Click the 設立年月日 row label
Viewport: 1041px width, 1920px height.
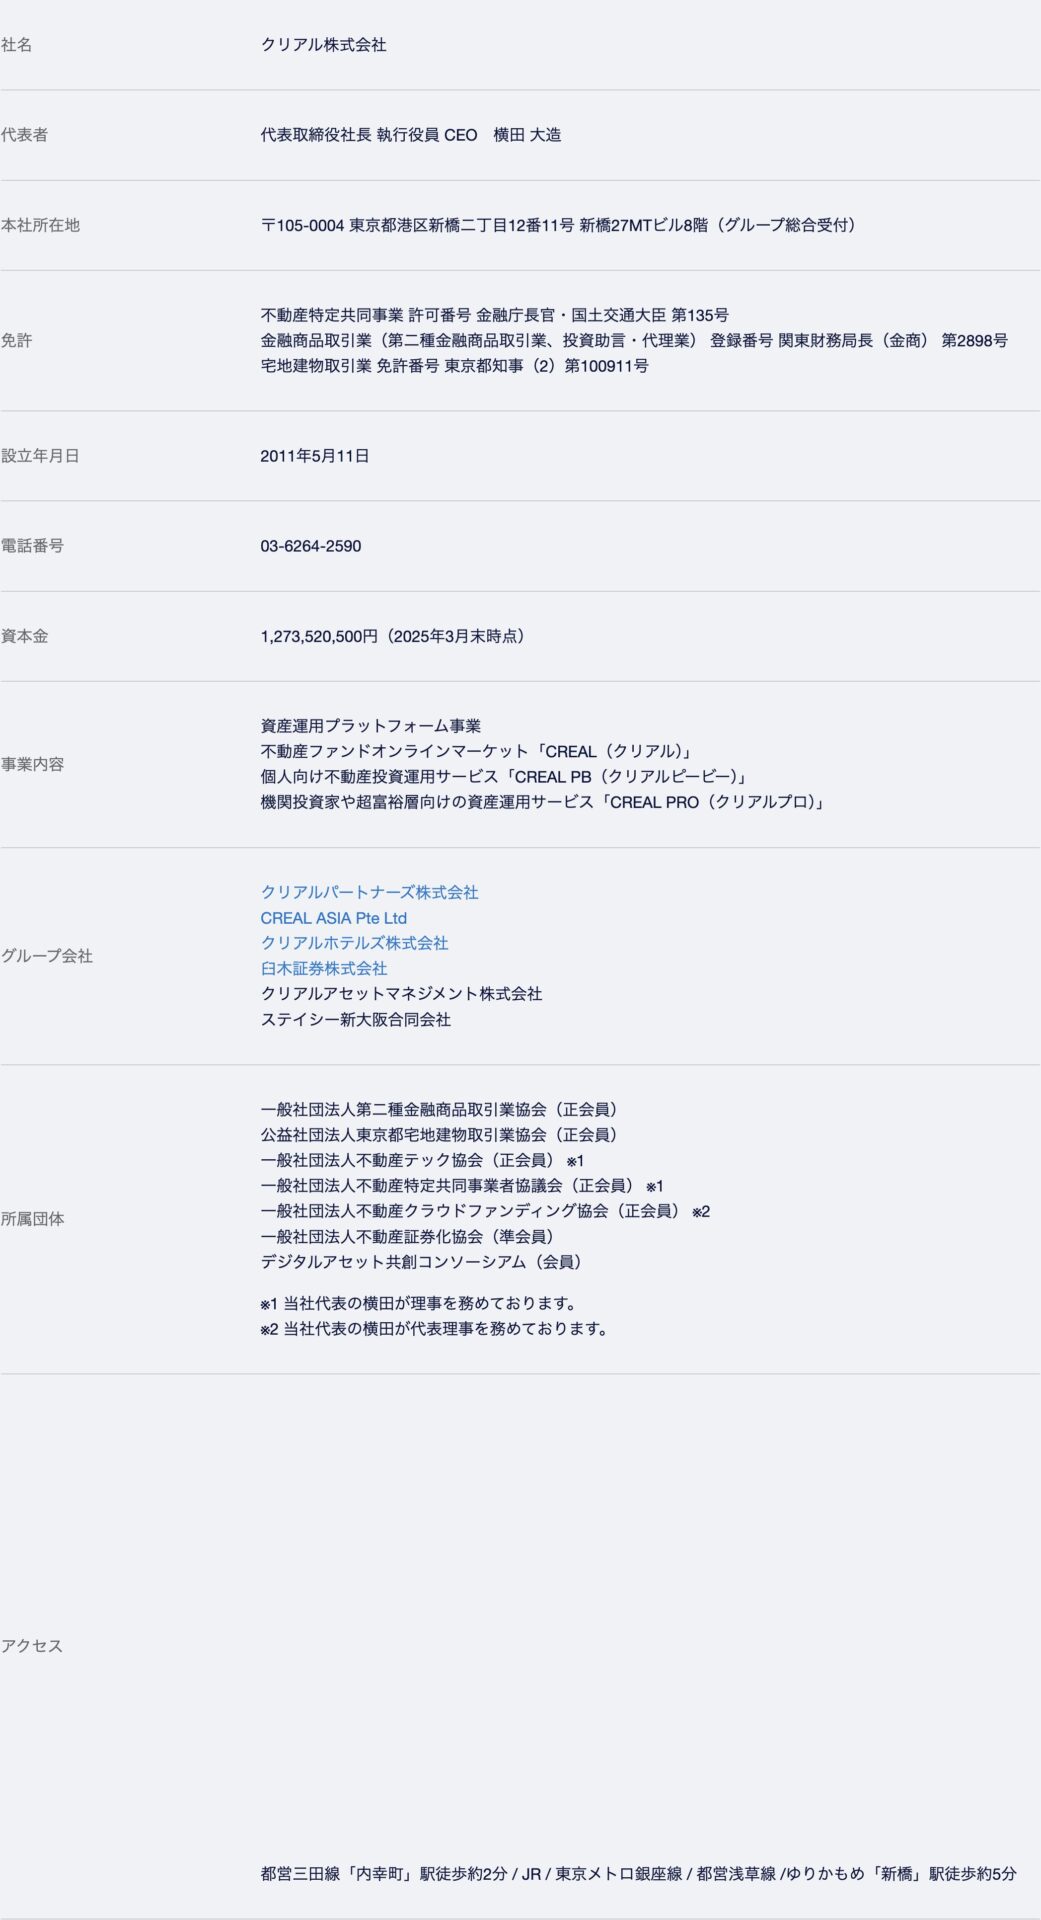[40, 456]
